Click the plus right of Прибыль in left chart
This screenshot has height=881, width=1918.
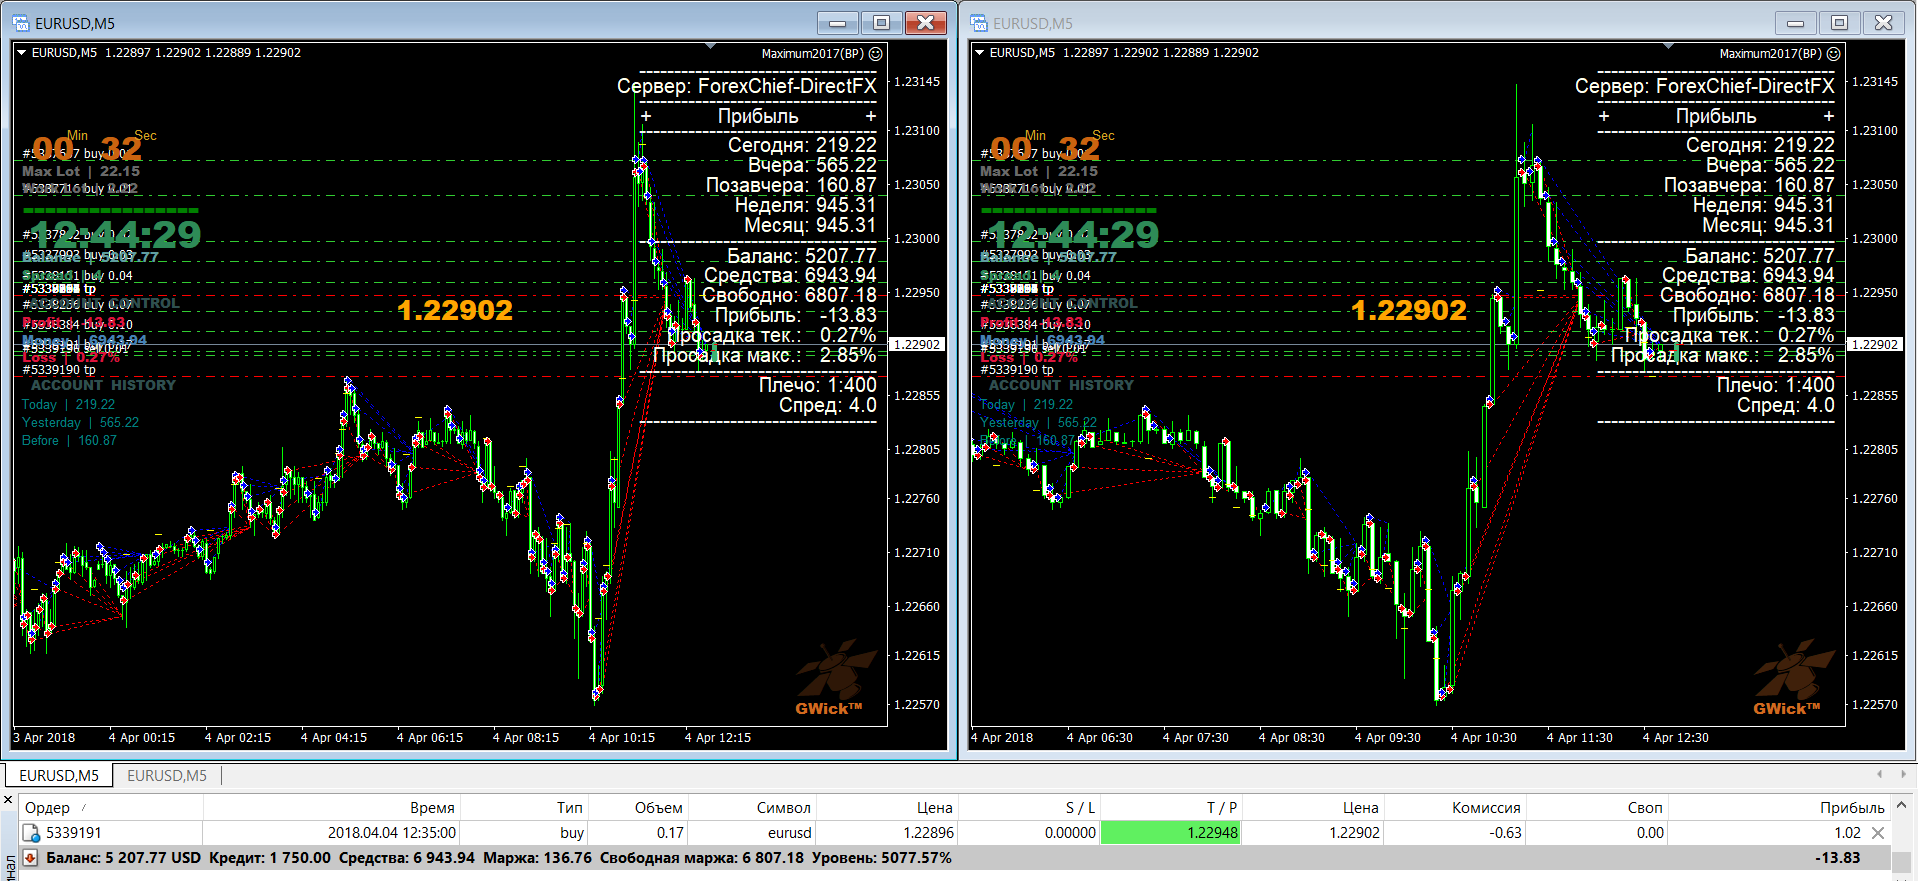871,117
